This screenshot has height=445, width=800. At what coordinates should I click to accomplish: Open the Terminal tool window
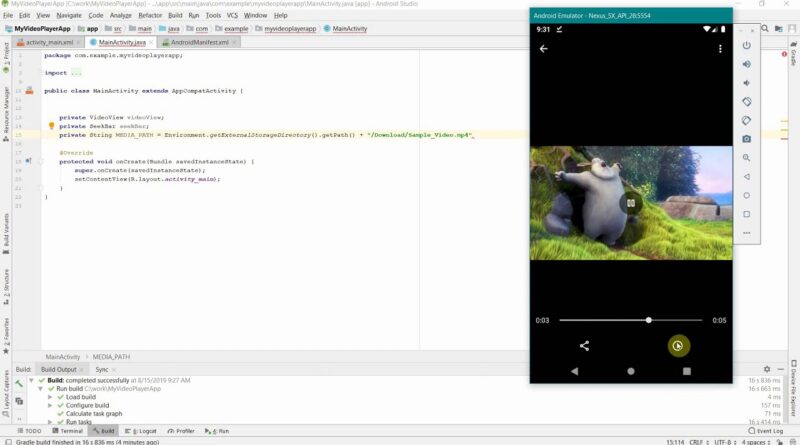tap(67, 431)
